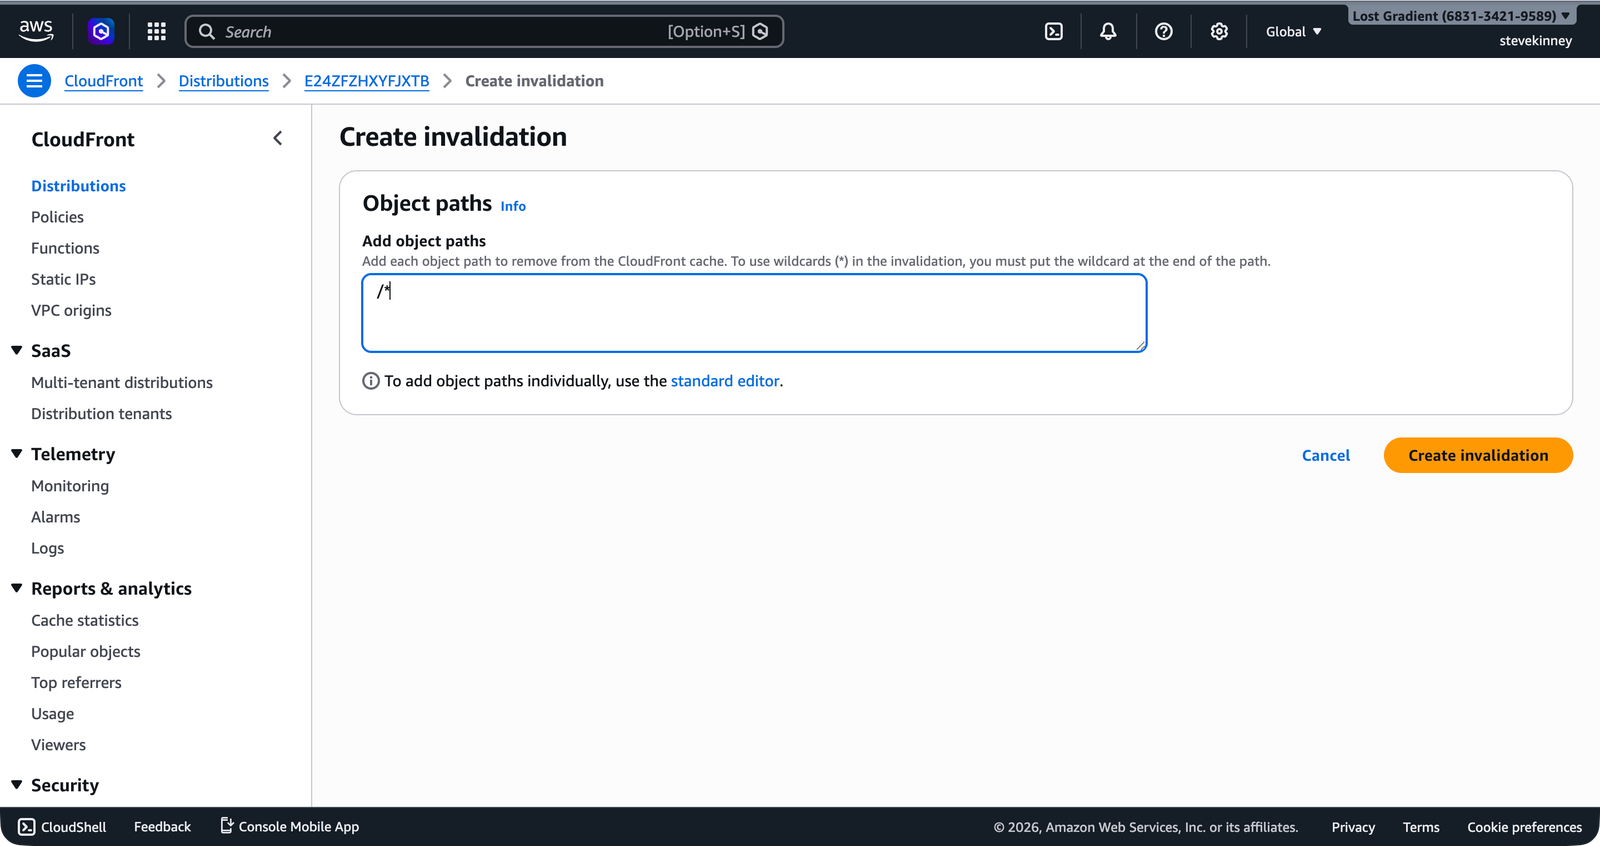
Task: Collapse the Security section
Action: point(17,785)
